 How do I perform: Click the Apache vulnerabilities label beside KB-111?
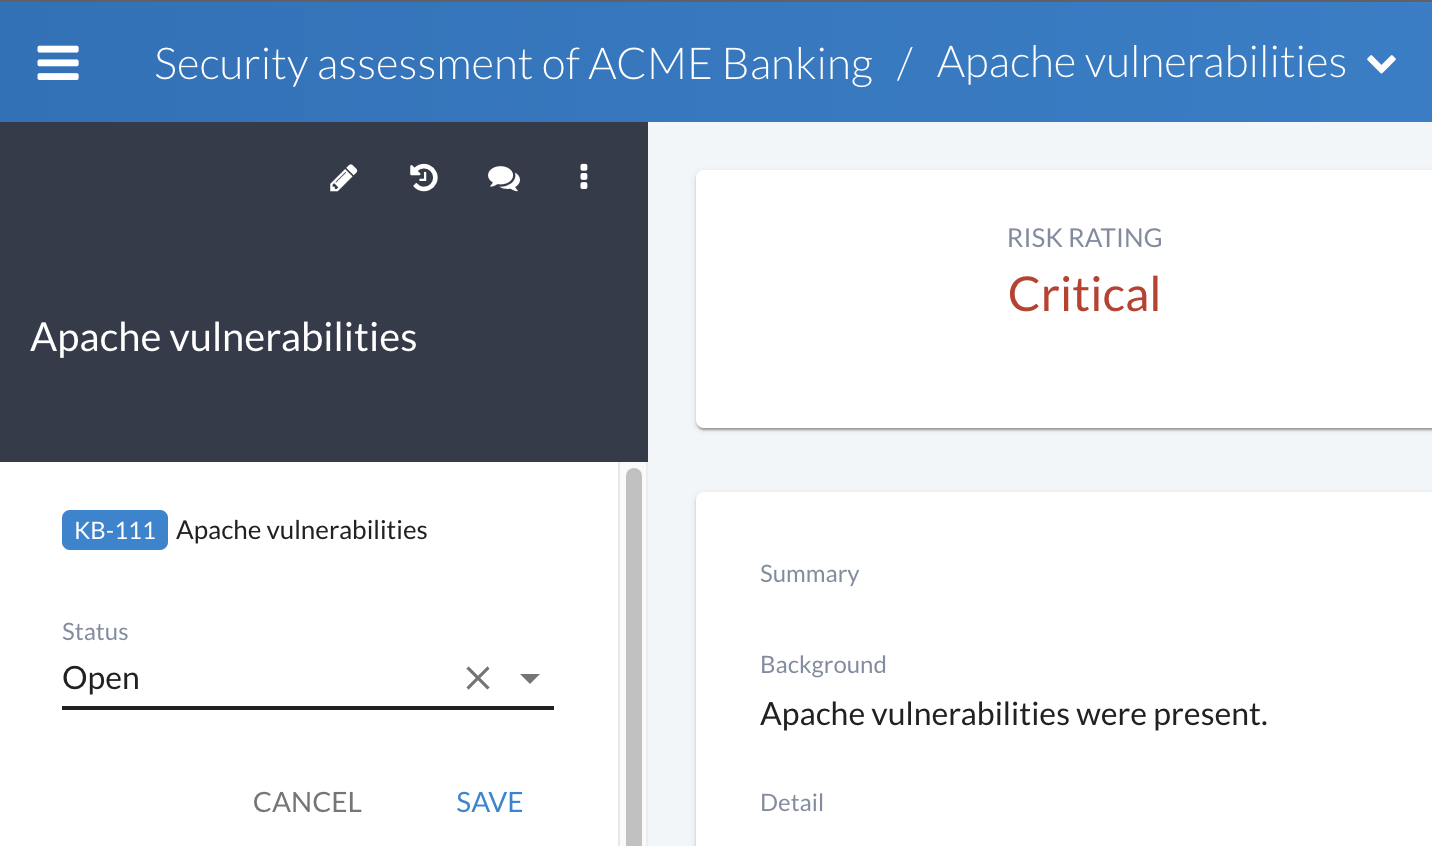[302, 530]
